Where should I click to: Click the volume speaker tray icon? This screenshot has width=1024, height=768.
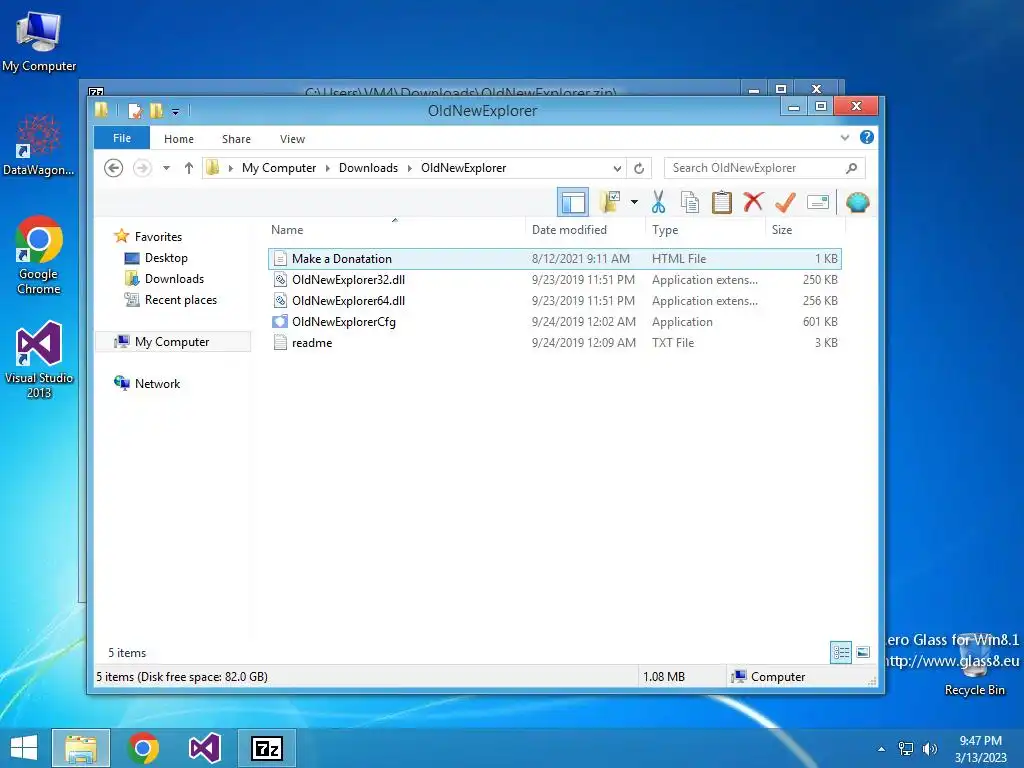tap(929, 749)
